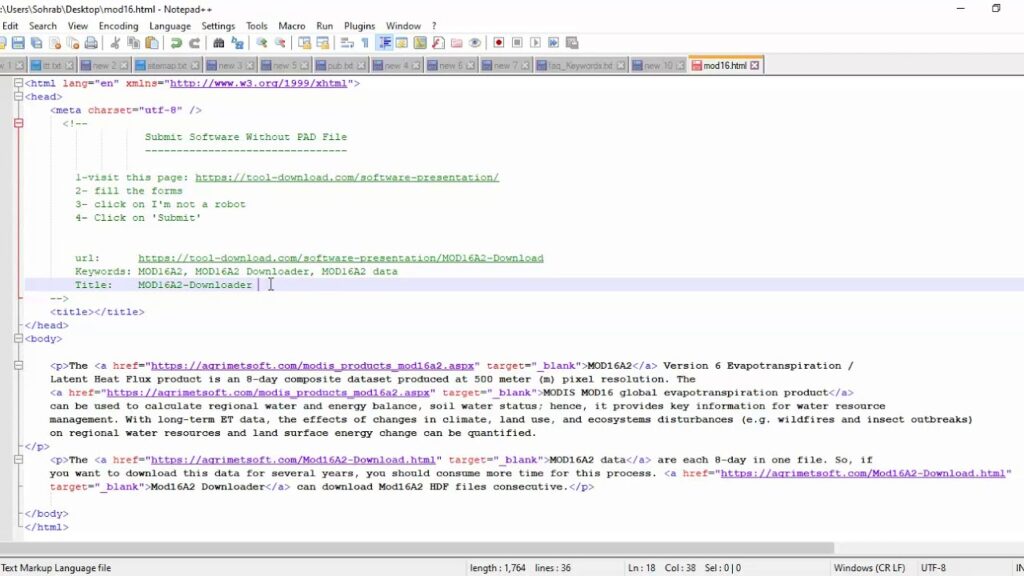Click the Close All documents icon
The width and height of the screenshot is (1024, 576).
(73, 43)
